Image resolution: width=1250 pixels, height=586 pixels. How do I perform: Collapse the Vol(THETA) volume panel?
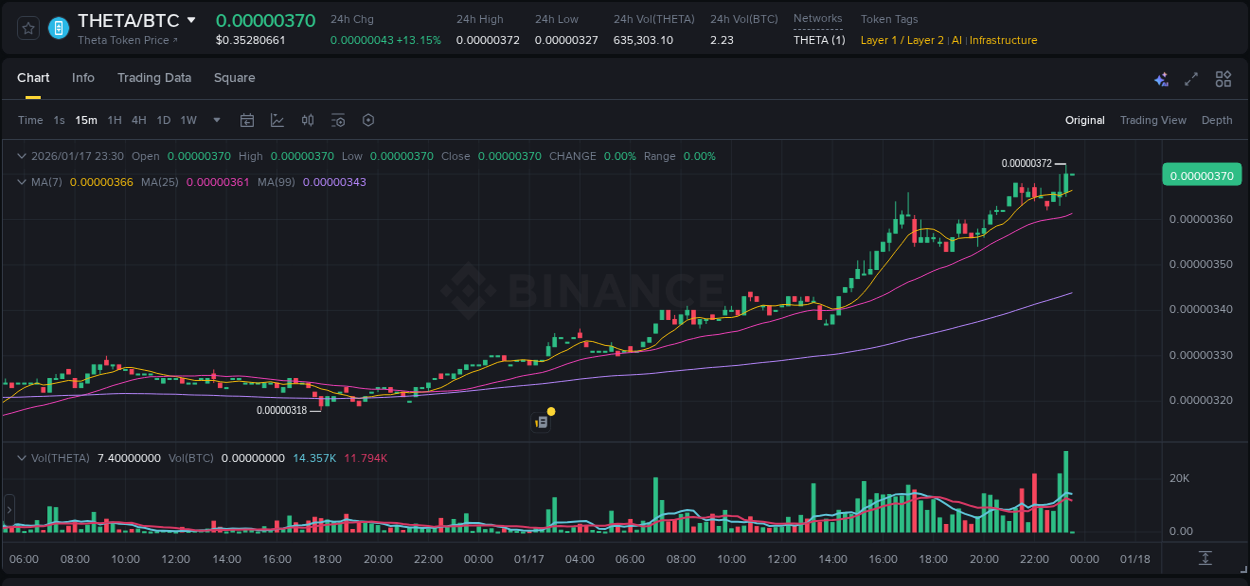click(21, 457)
